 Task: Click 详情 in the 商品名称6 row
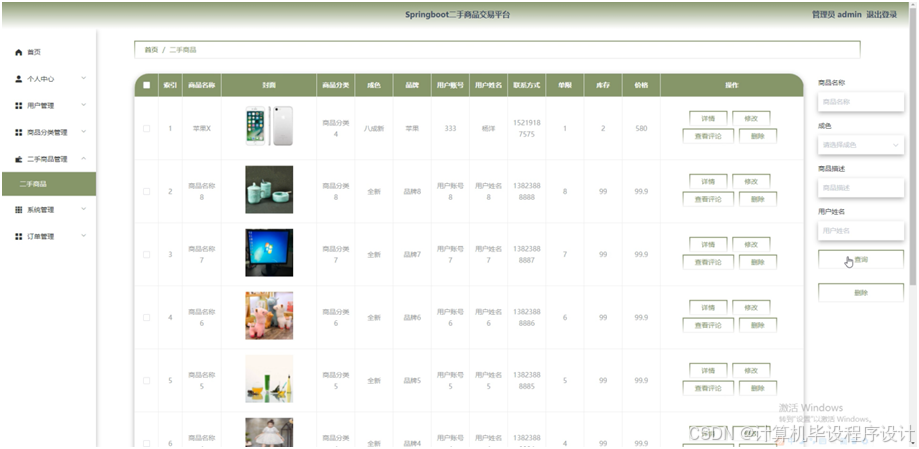(x=708, y=308)
